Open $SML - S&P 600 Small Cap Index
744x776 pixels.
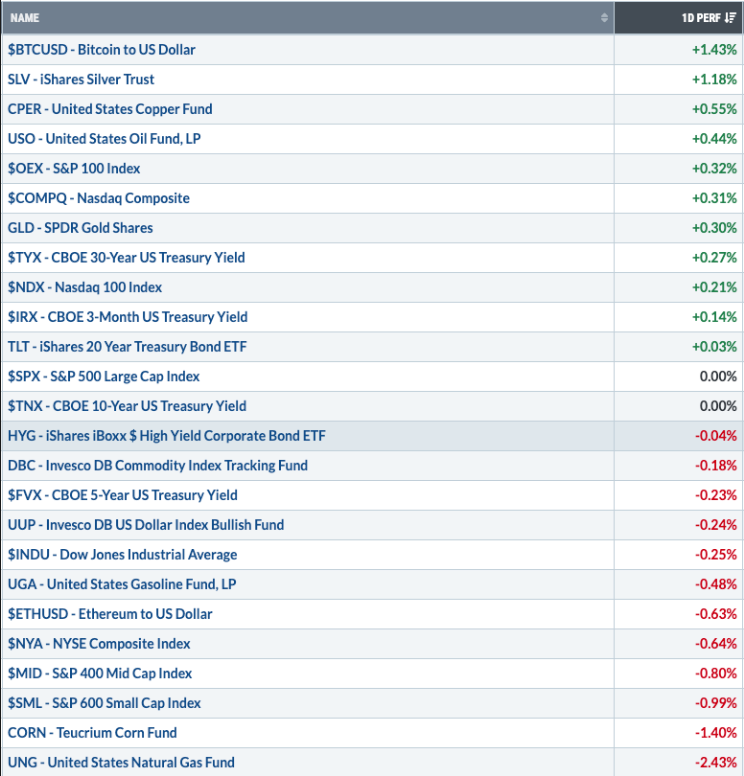point(104,703)
